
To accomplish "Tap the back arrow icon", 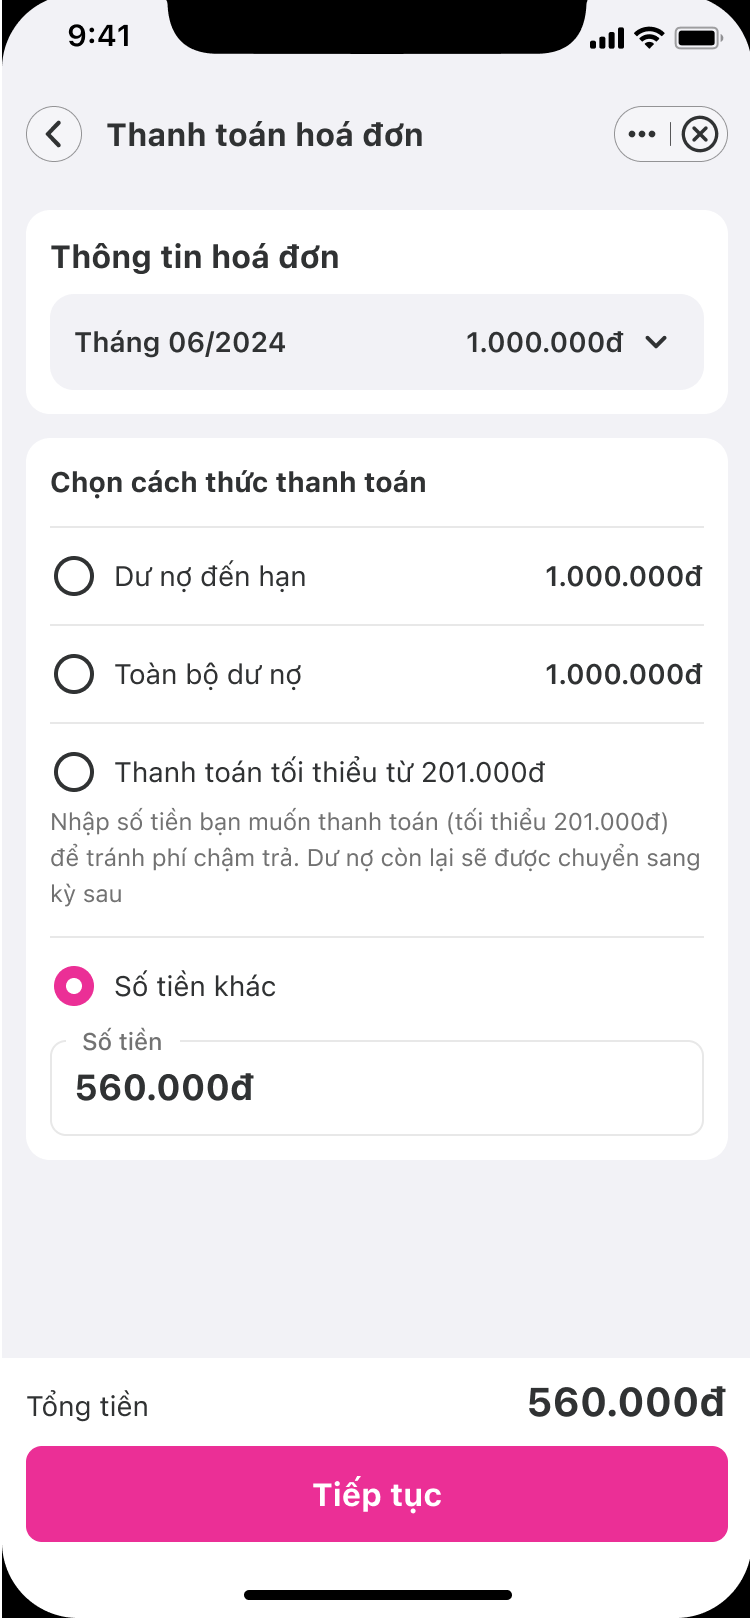I will [54, 134].
